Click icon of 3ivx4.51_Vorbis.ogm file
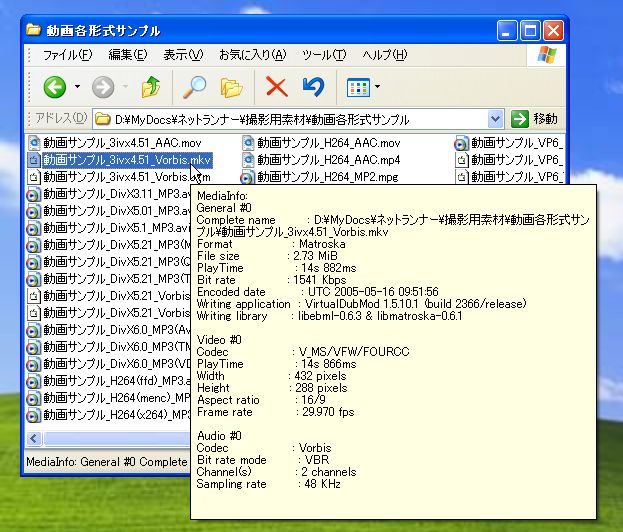The height and width of the screenshot is (532, 623). coord(34,177)
